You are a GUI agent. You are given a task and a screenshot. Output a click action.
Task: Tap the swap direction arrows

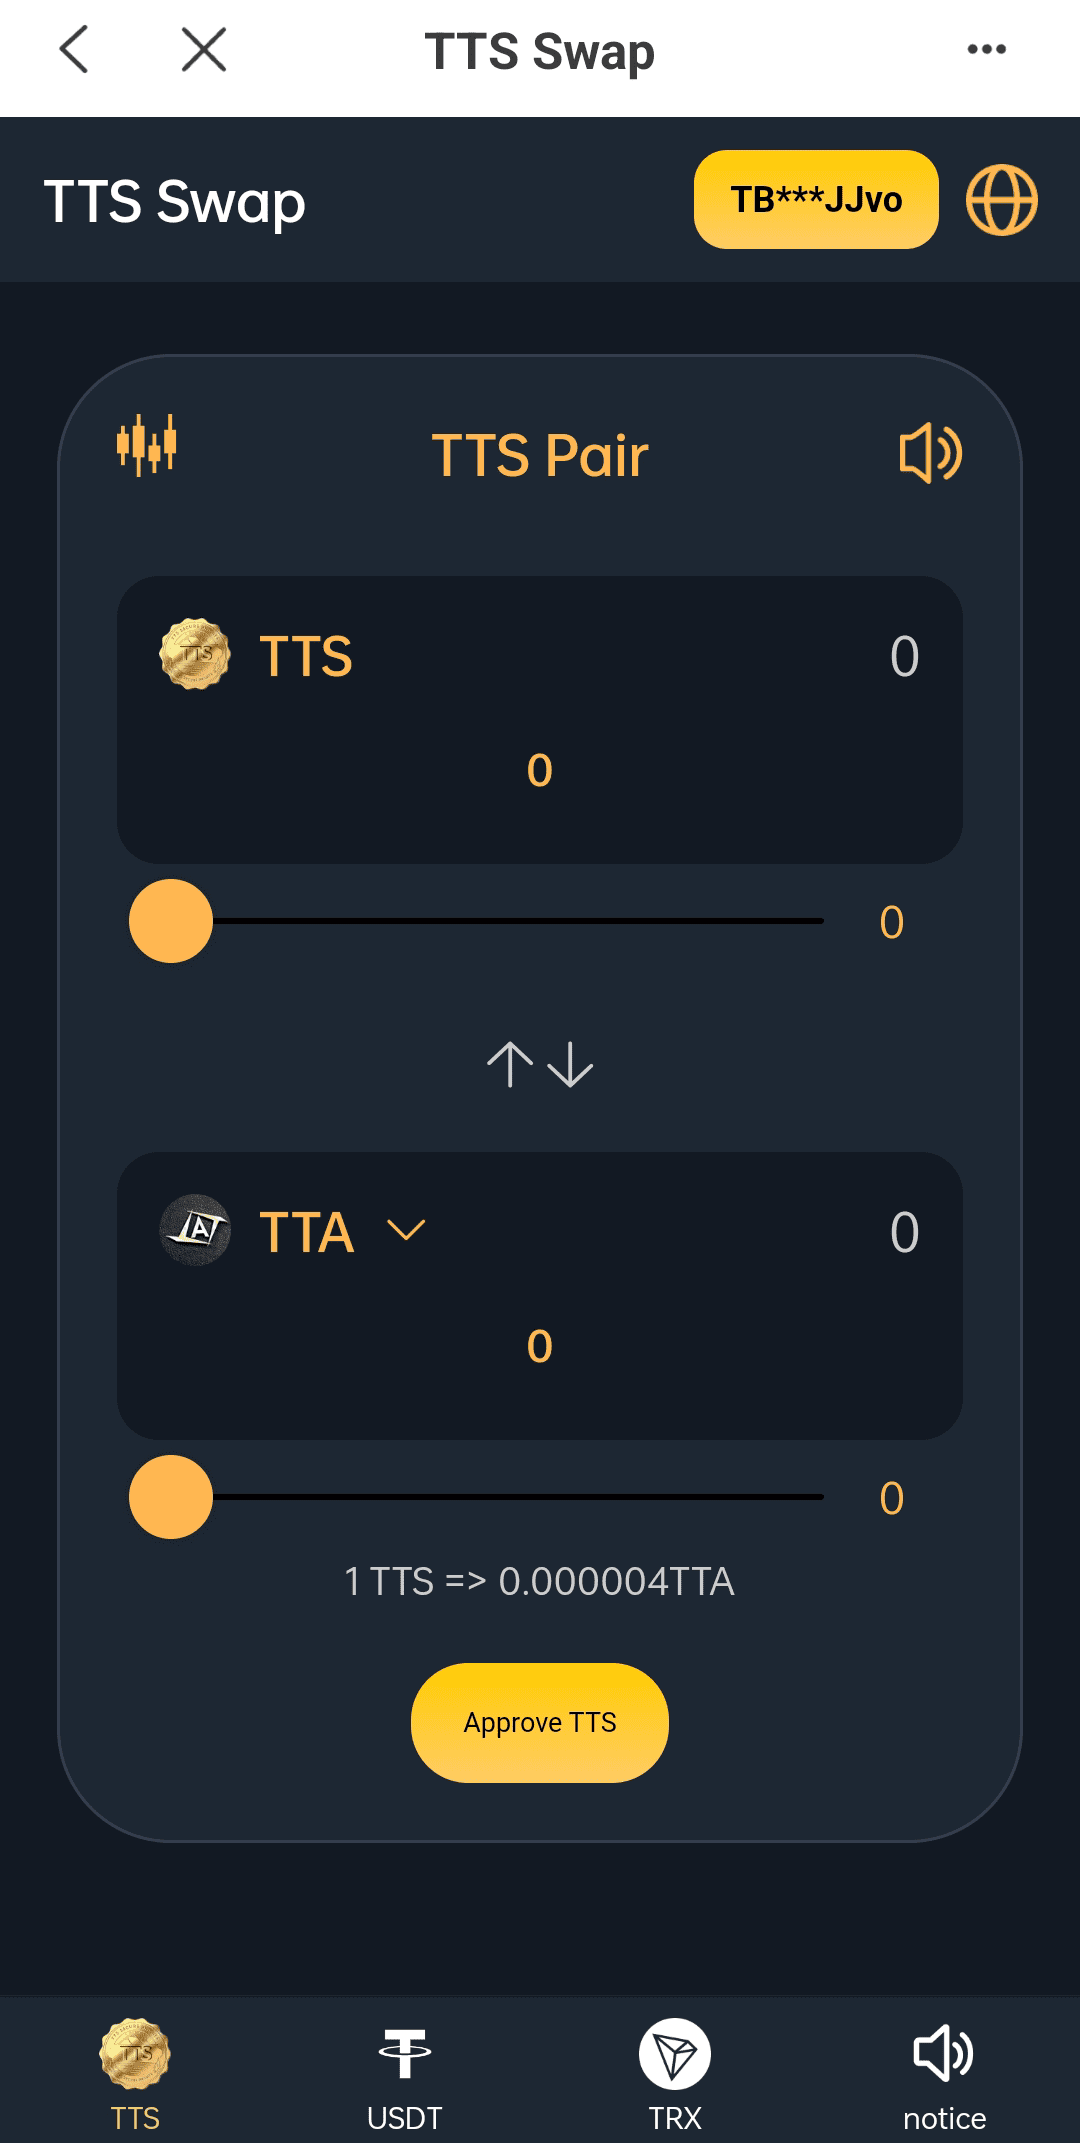tap(540, 1064)
